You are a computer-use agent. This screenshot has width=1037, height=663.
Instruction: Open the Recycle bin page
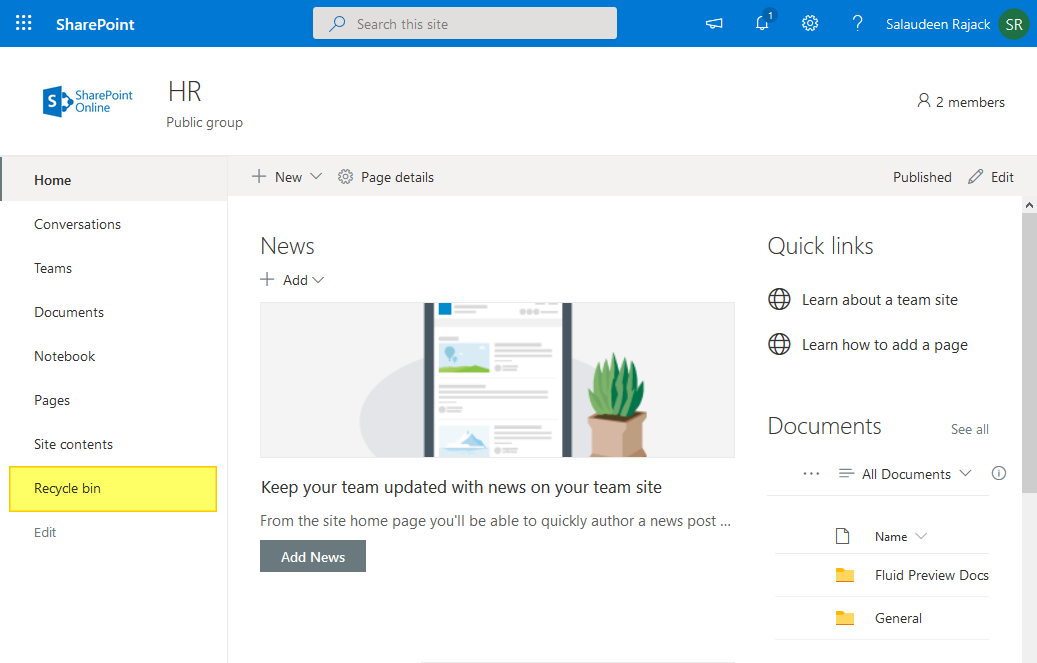pyautogui.click(x=68, y=488)
